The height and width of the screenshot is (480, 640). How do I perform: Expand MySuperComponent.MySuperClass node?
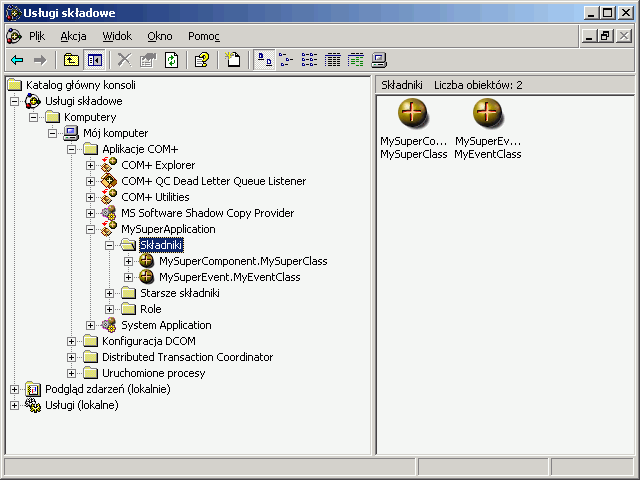[x=129, y=261]
